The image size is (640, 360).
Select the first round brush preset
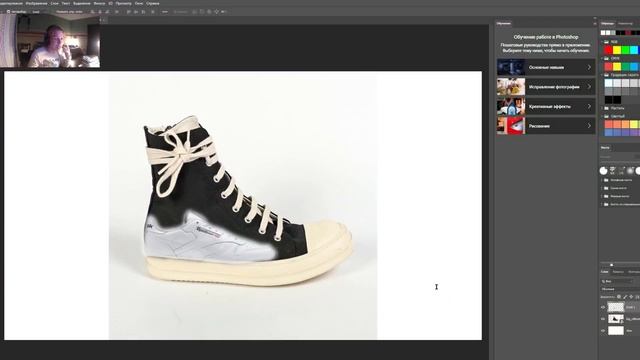(603, 171)
